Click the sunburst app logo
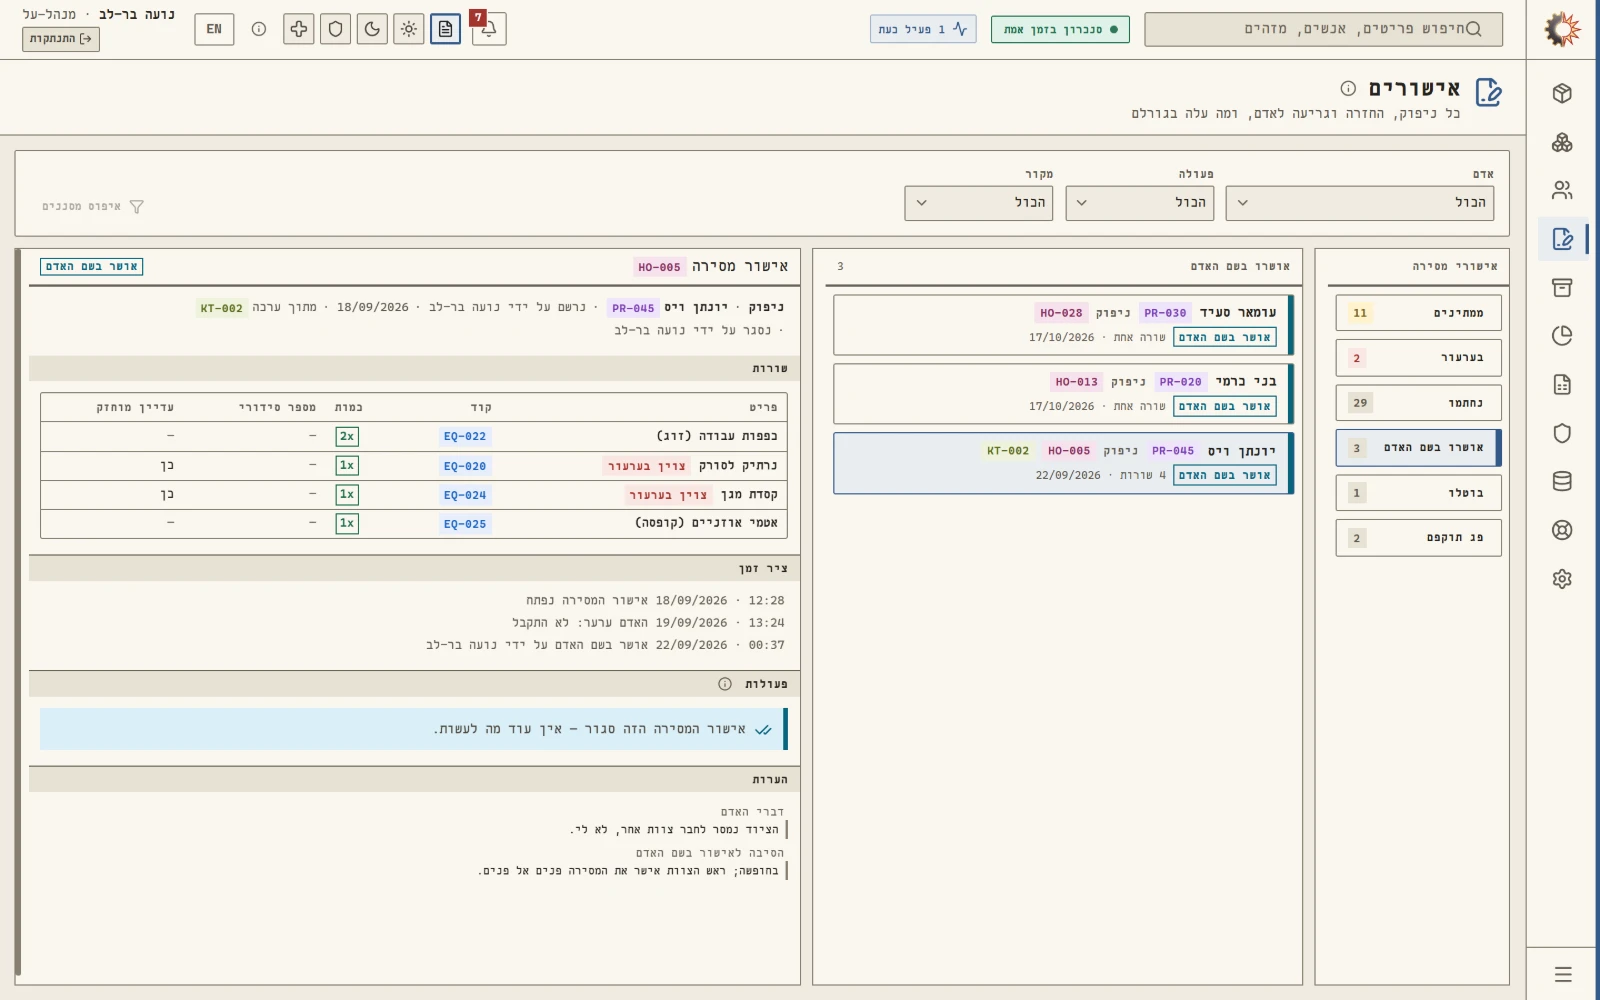This screenshot has width=1600, height=1000. point(1562,29)
